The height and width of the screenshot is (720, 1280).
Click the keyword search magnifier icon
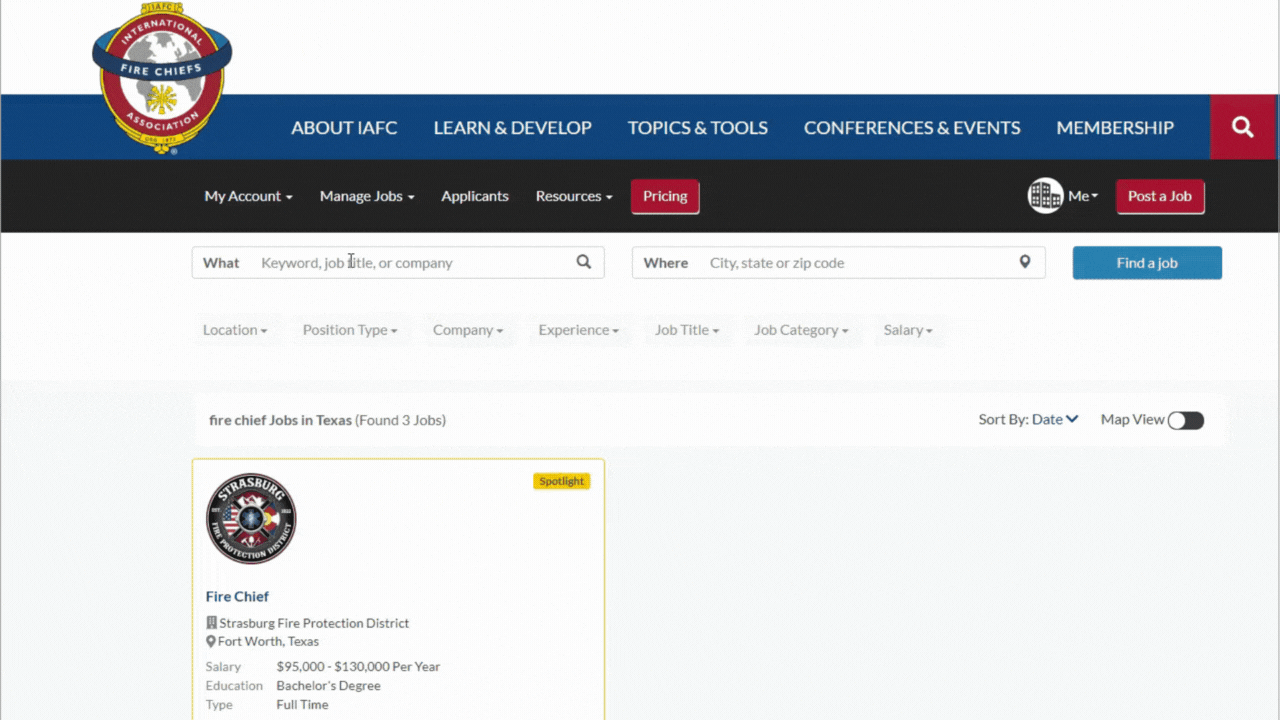tap(584, 262)
